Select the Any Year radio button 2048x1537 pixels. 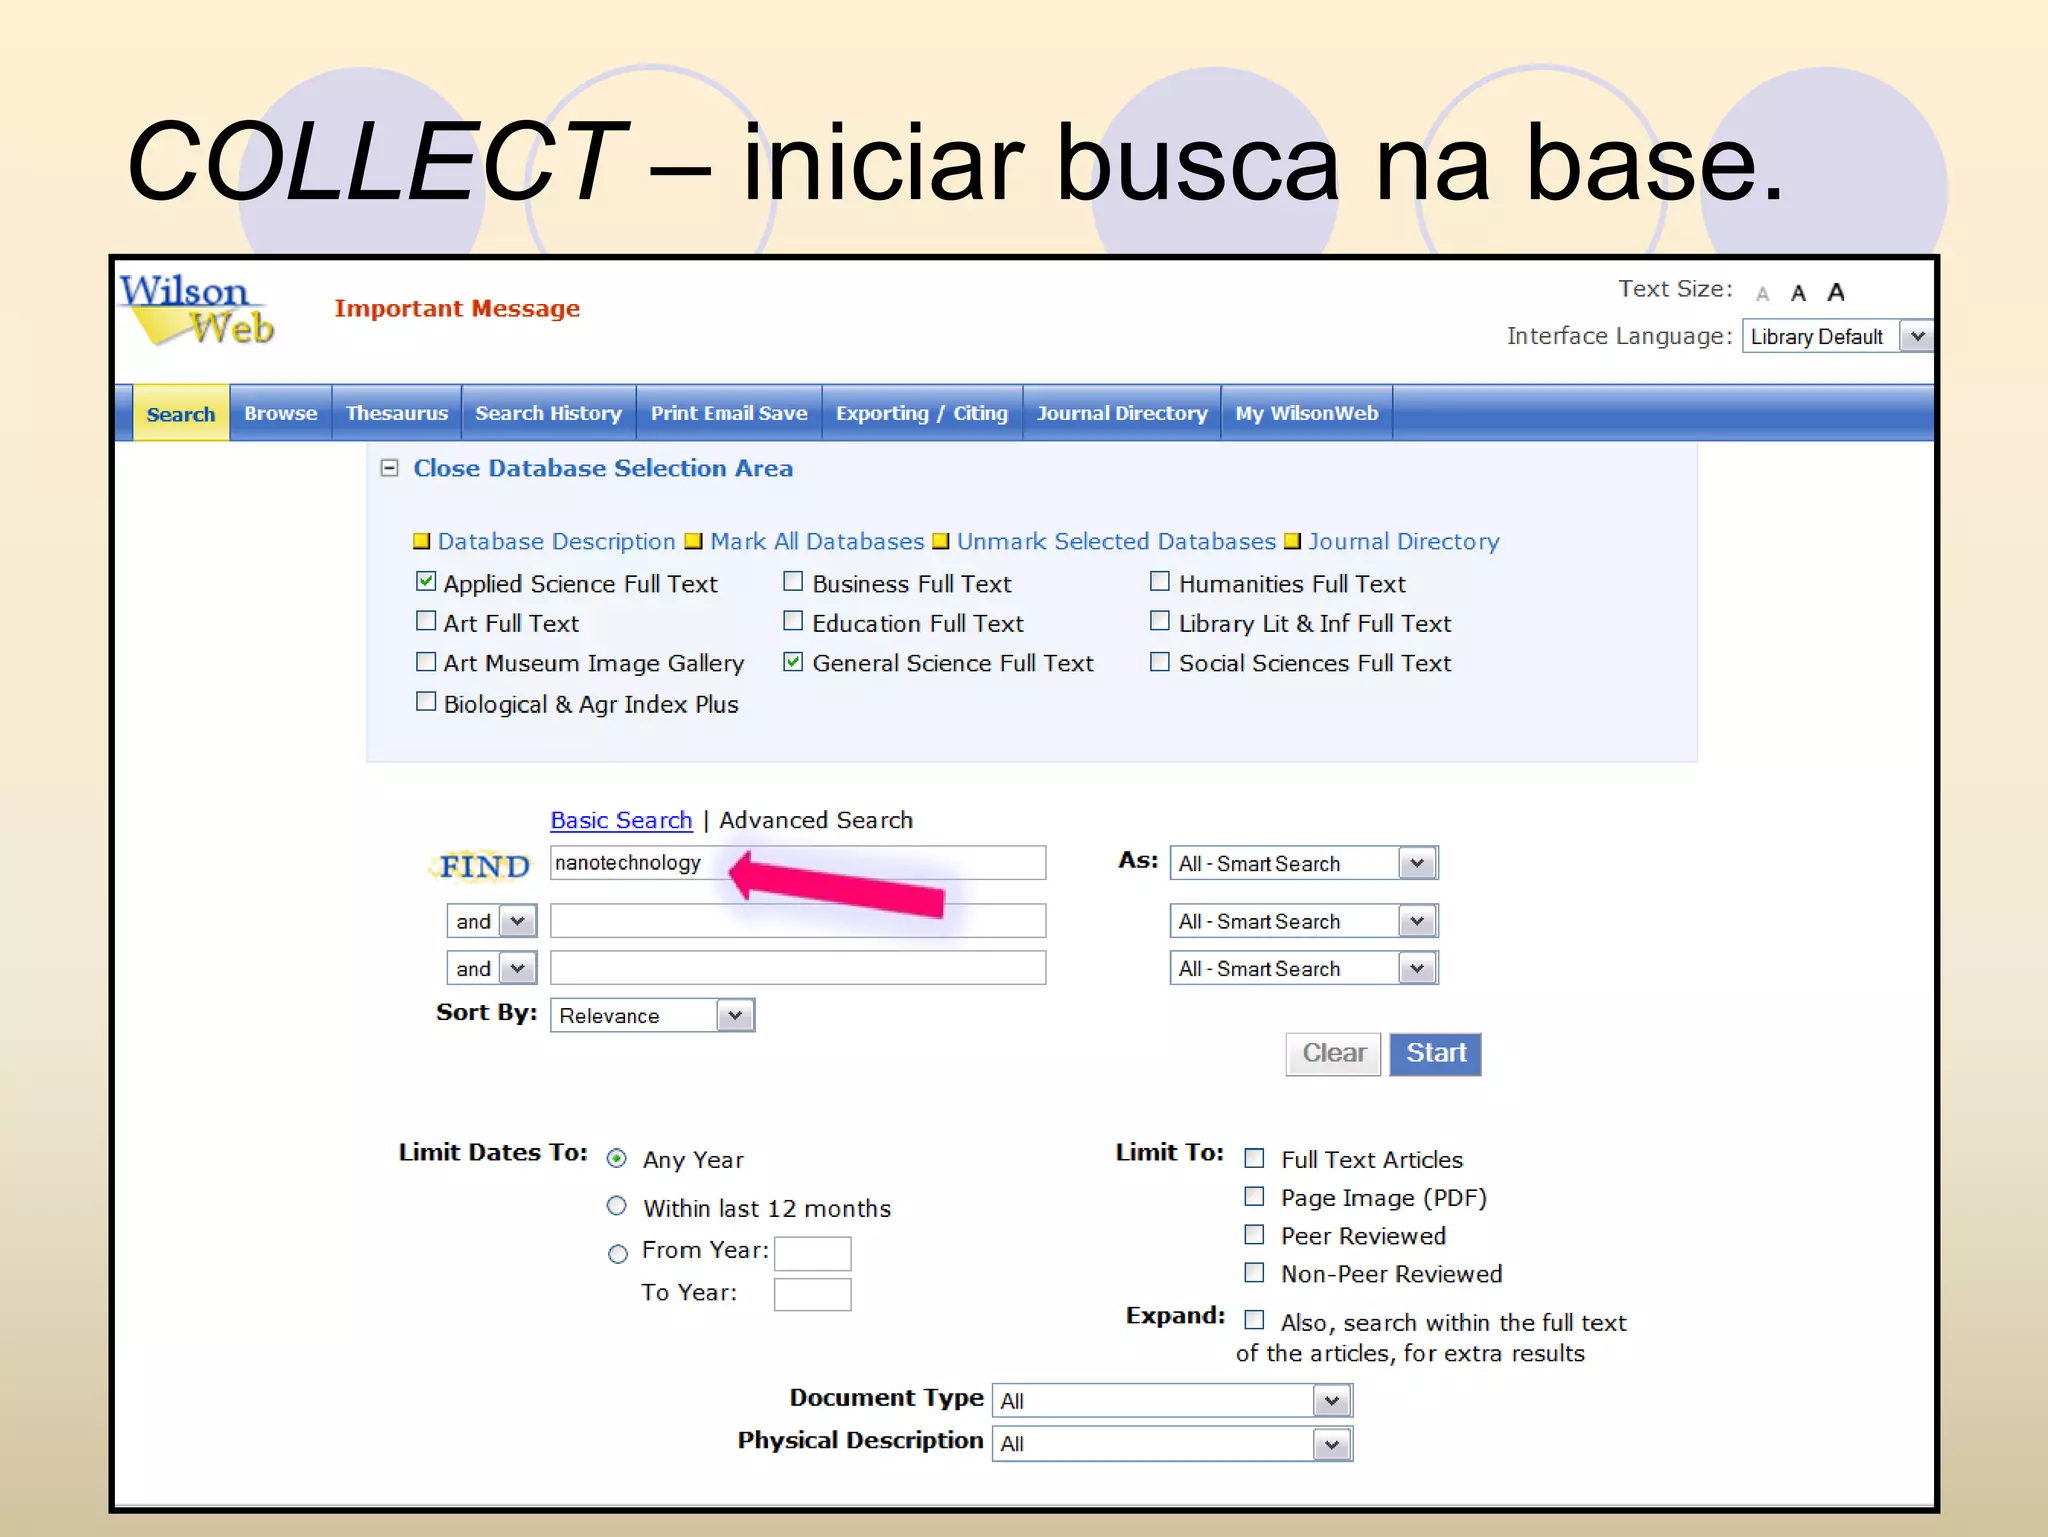tap(617, 1158)
